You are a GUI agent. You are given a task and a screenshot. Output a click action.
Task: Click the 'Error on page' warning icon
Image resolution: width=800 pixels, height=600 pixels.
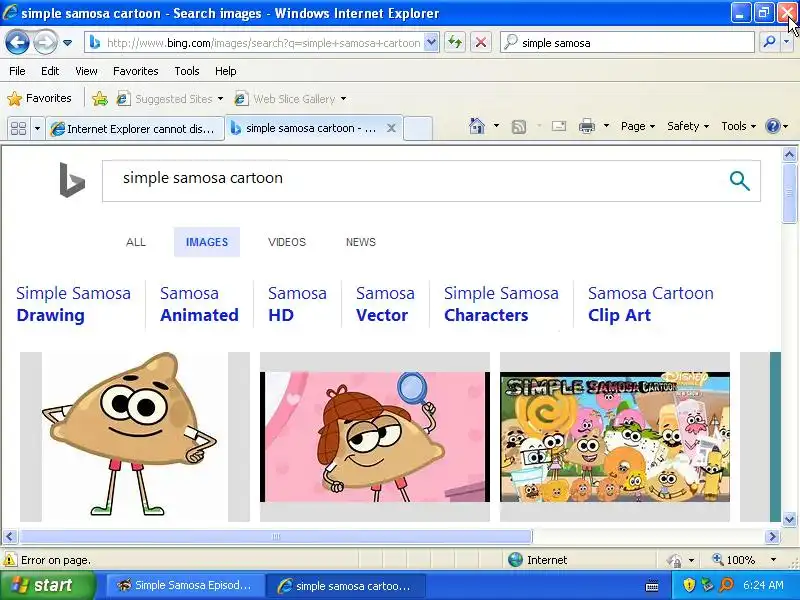(x=10, y=560)
